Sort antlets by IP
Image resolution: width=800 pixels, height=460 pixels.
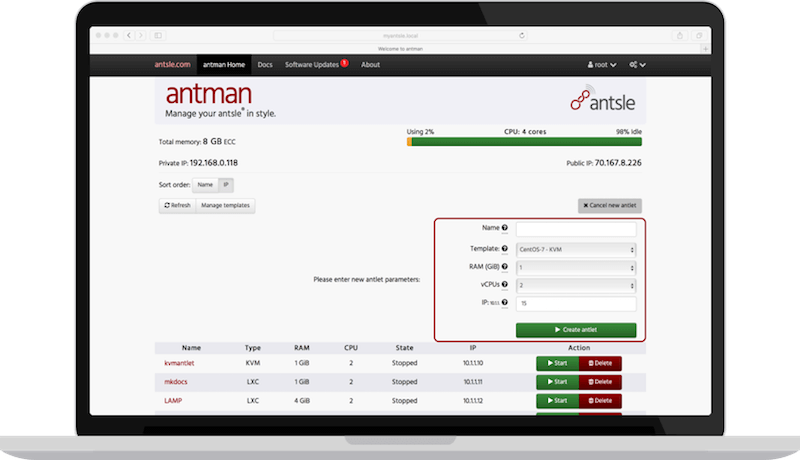click(226, 185)
